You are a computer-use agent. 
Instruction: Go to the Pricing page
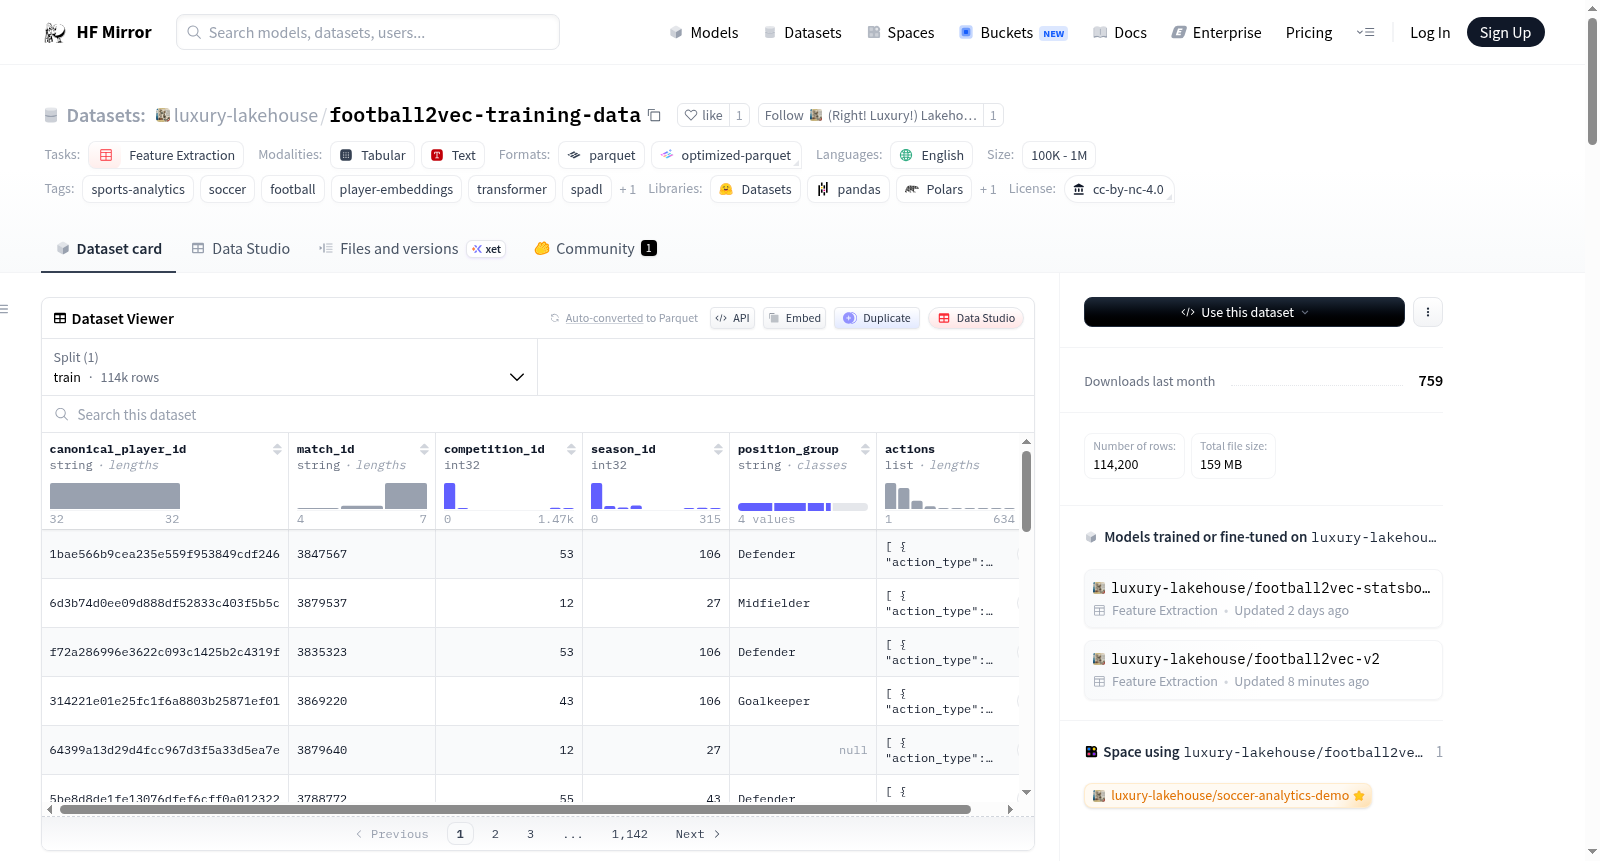click(1309, 33)
